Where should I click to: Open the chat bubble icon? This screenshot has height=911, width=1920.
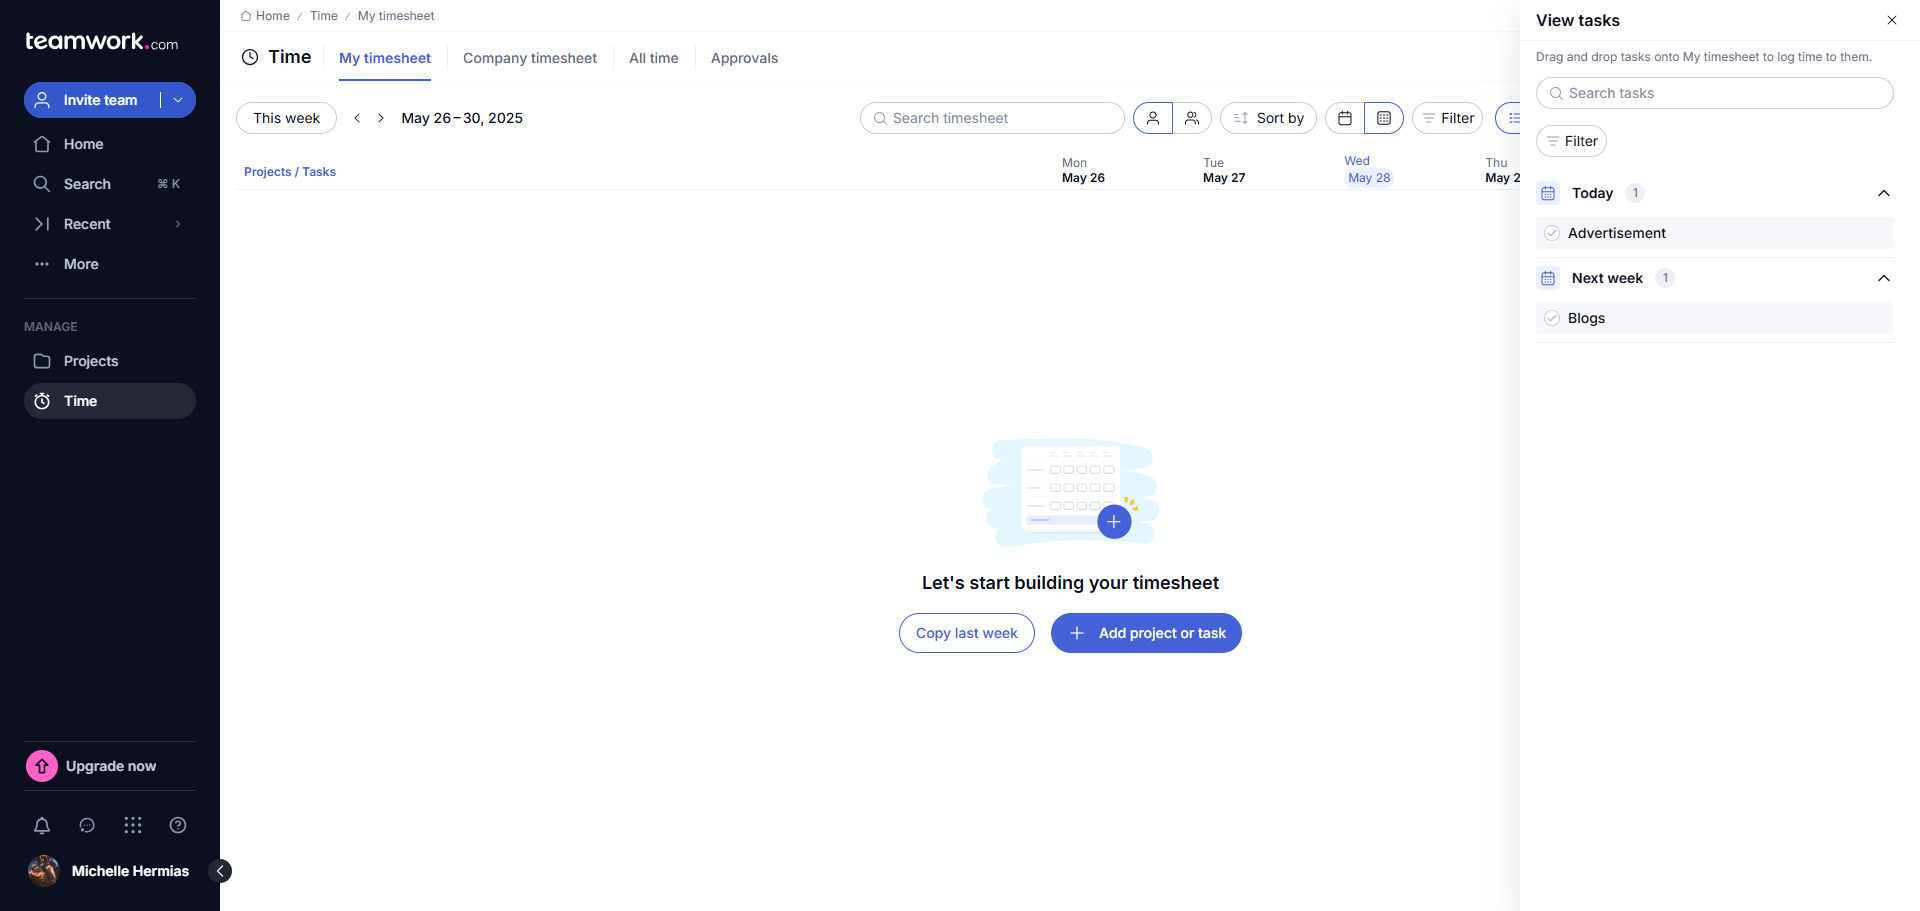pos(87,825)
